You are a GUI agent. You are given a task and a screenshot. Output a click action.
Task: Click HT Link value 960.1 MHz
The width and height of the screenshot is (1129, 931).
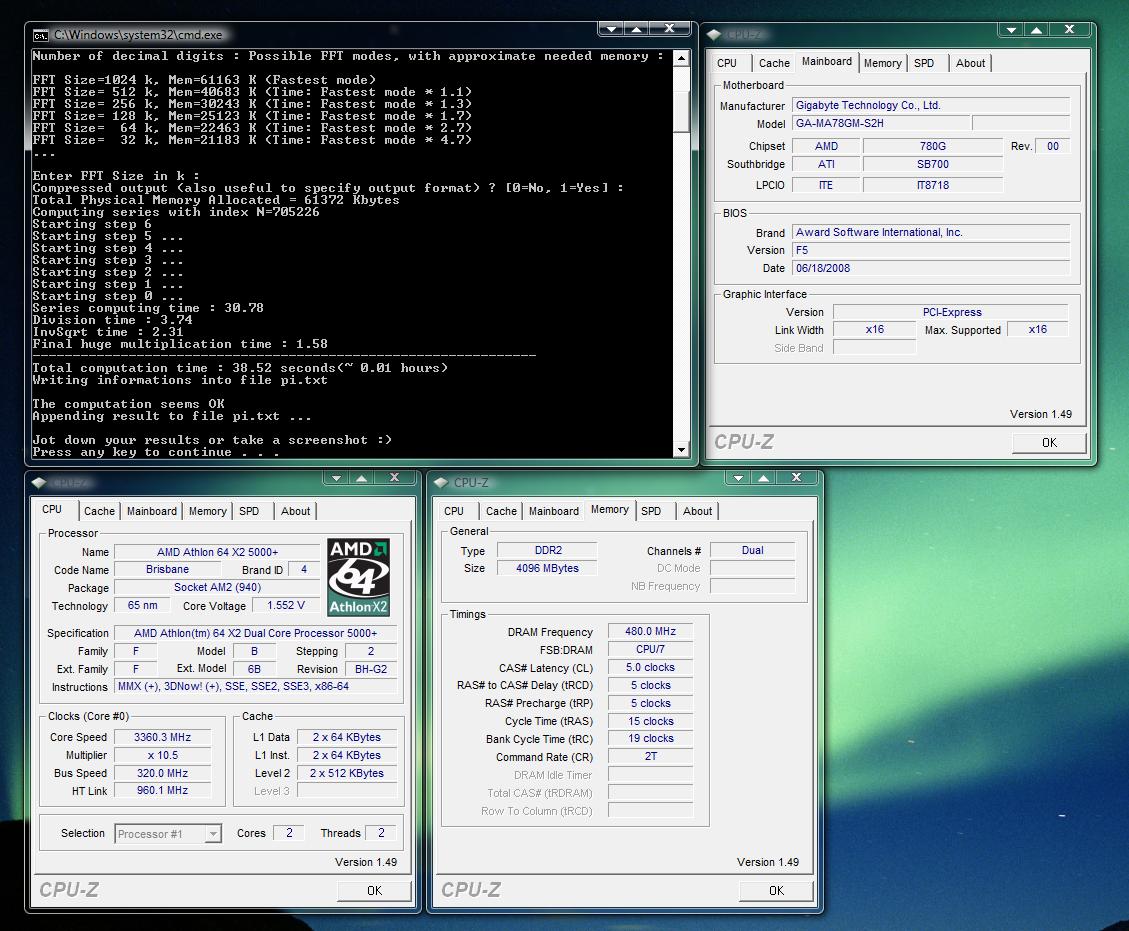coord(163,791)
